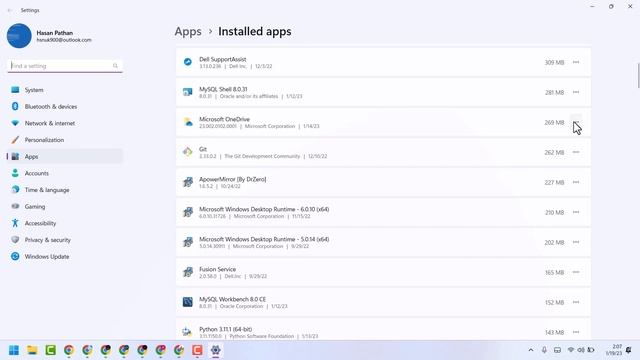Open more options for MySQL Shell 8.0.31

(x=576, y=92)
